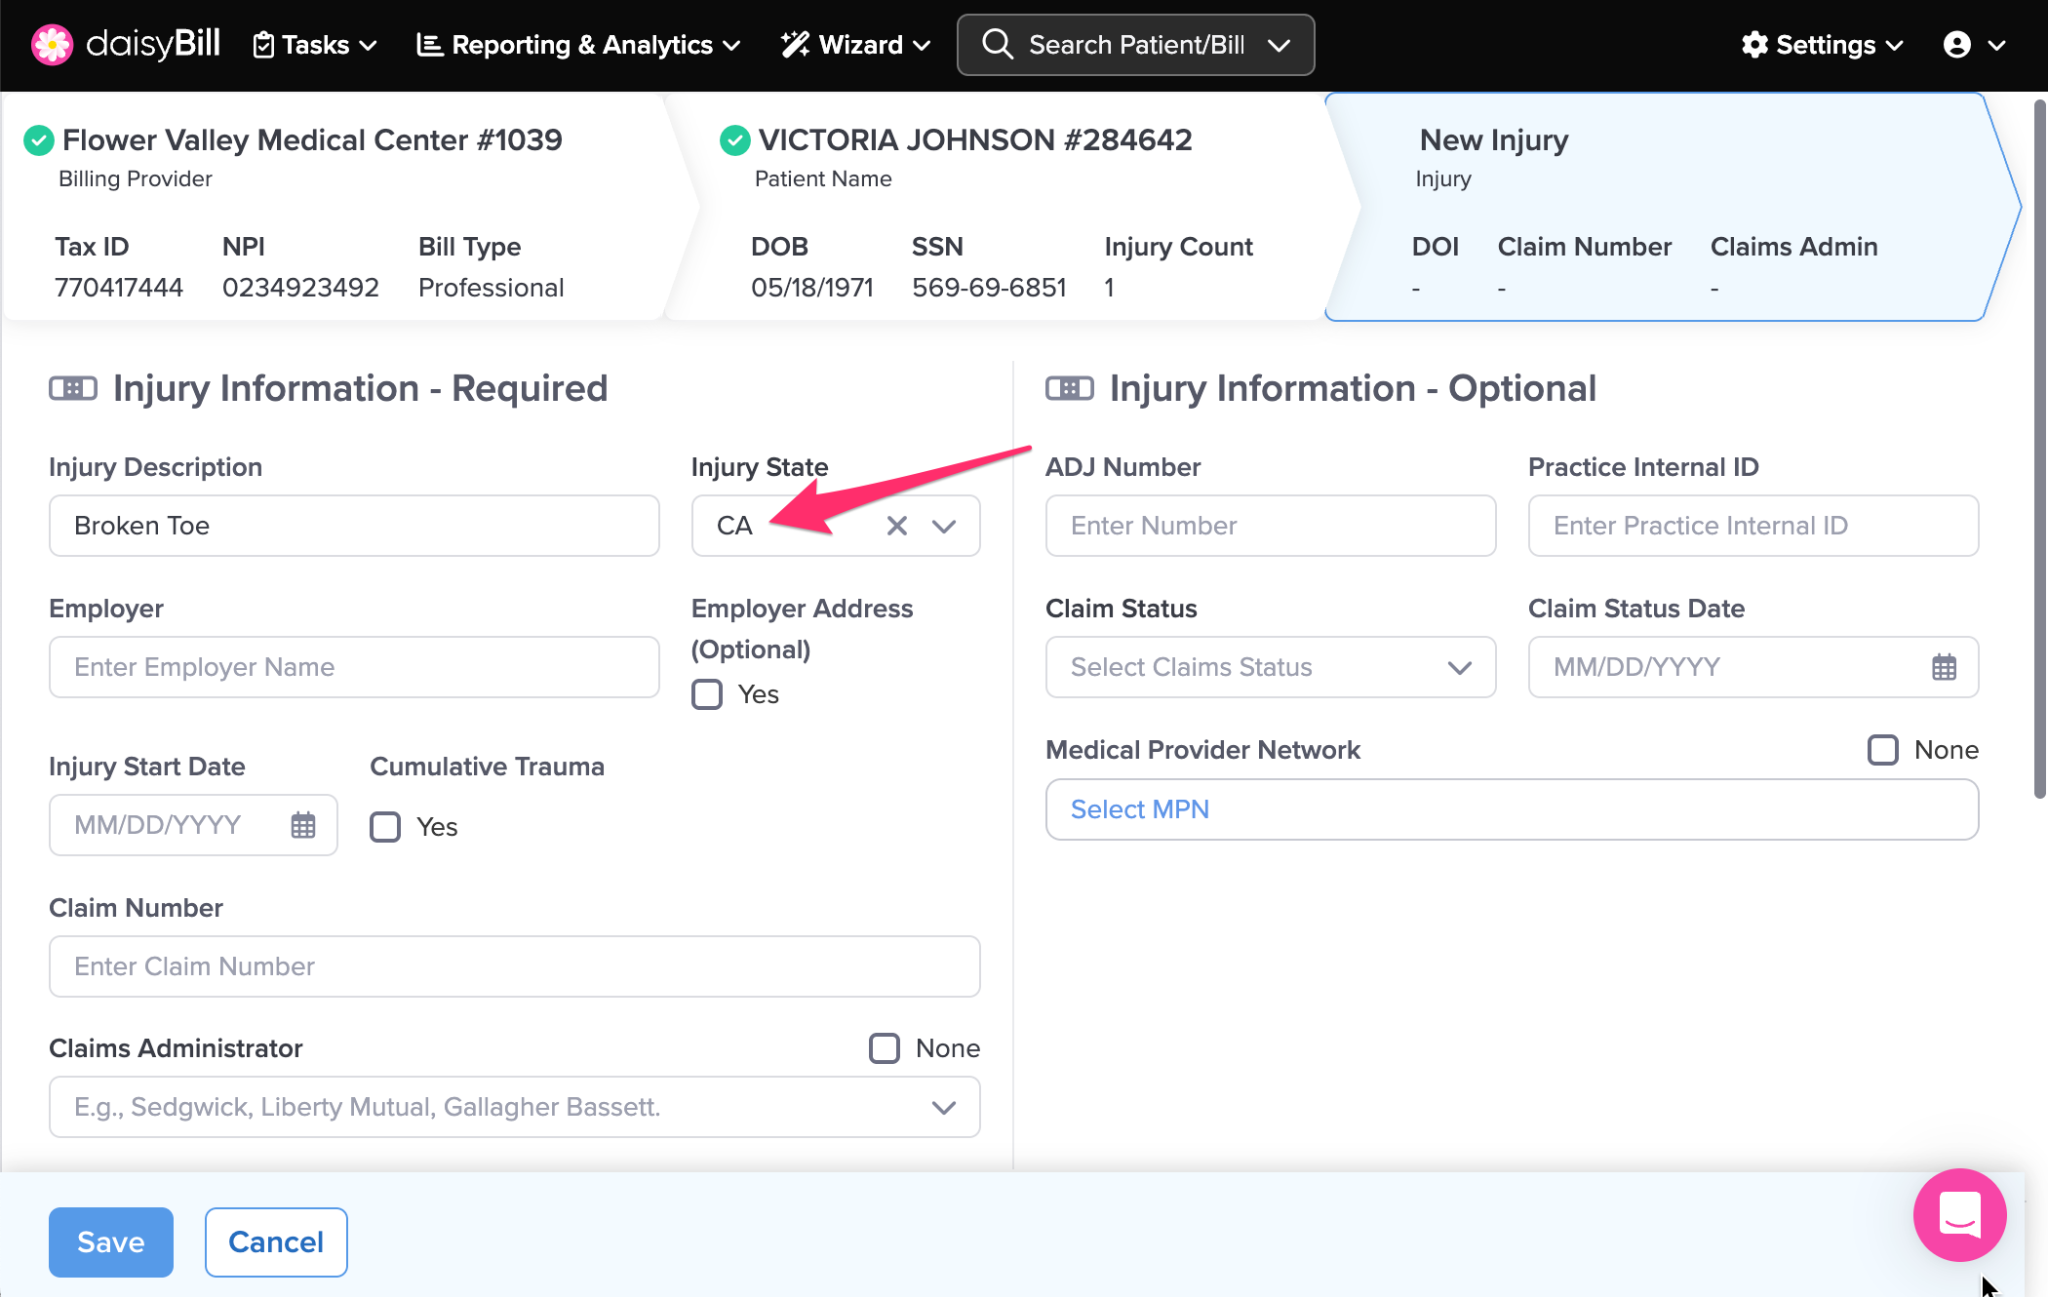Click the search magnifier icon
This screenshot has width=2048, height=1297.
pos(997,45)
